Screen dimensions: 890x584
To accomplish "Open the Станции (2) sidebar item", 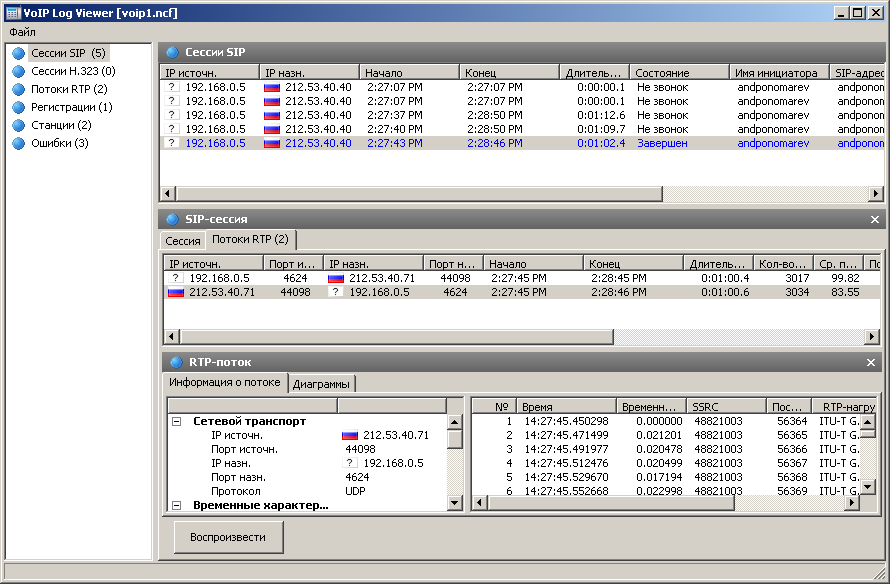I will coord(61,125).
